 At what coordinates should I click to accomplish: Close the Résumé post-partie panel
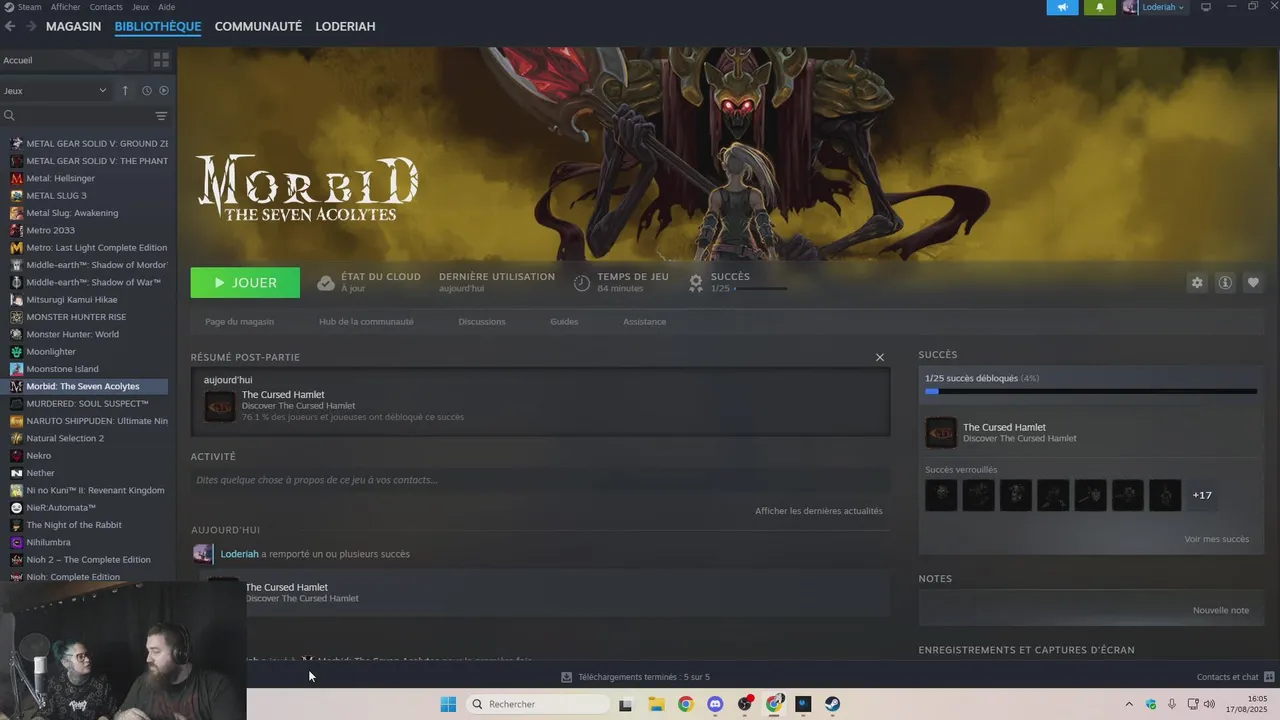click(880, 357)
